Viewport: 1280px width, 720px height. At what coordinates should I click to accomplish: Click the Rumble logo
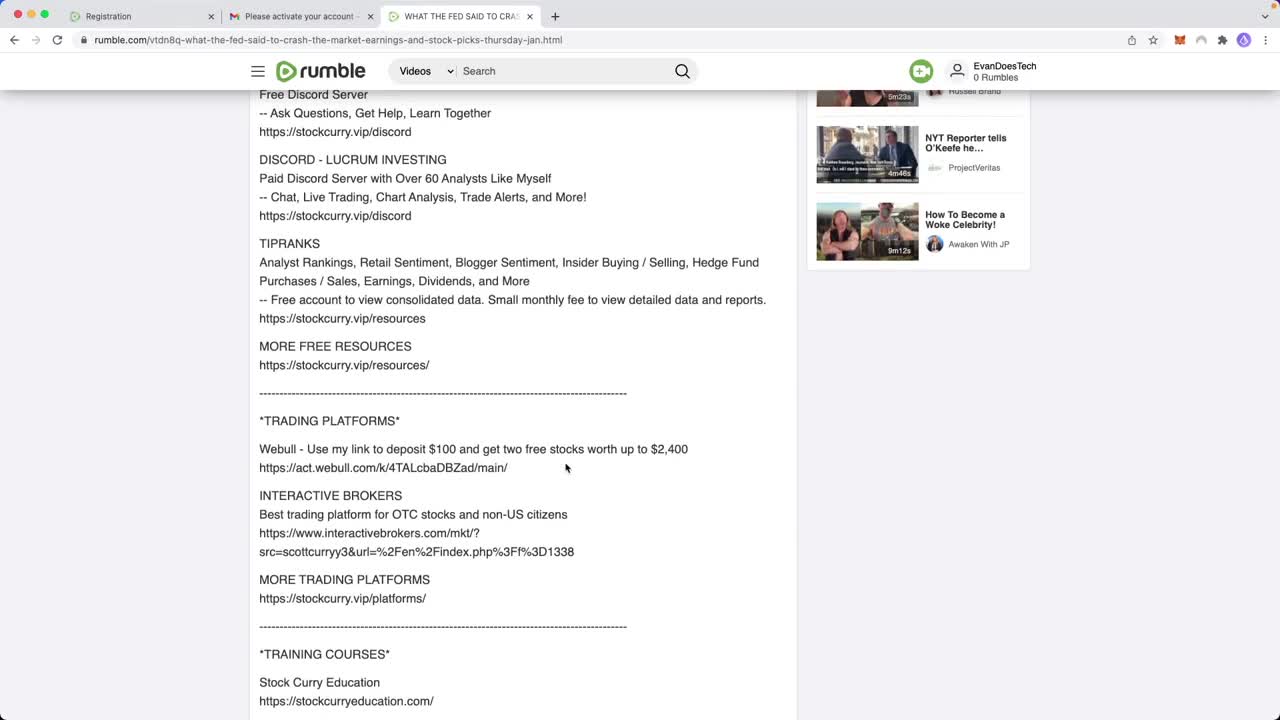coord(320,71)
